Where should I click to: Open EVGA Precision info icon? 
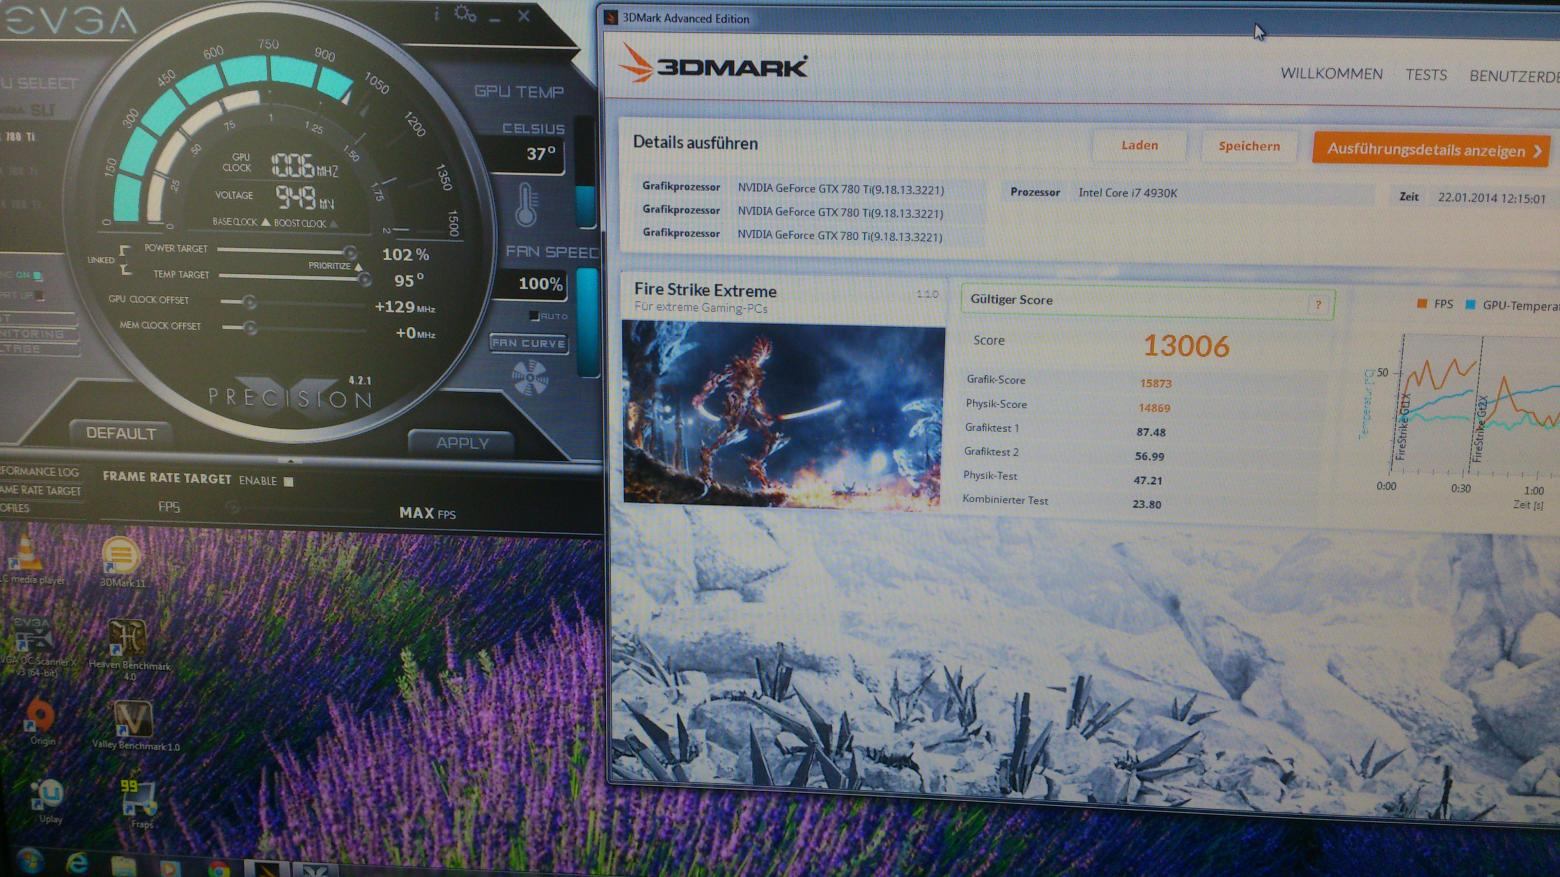click(x=437, y=14)
